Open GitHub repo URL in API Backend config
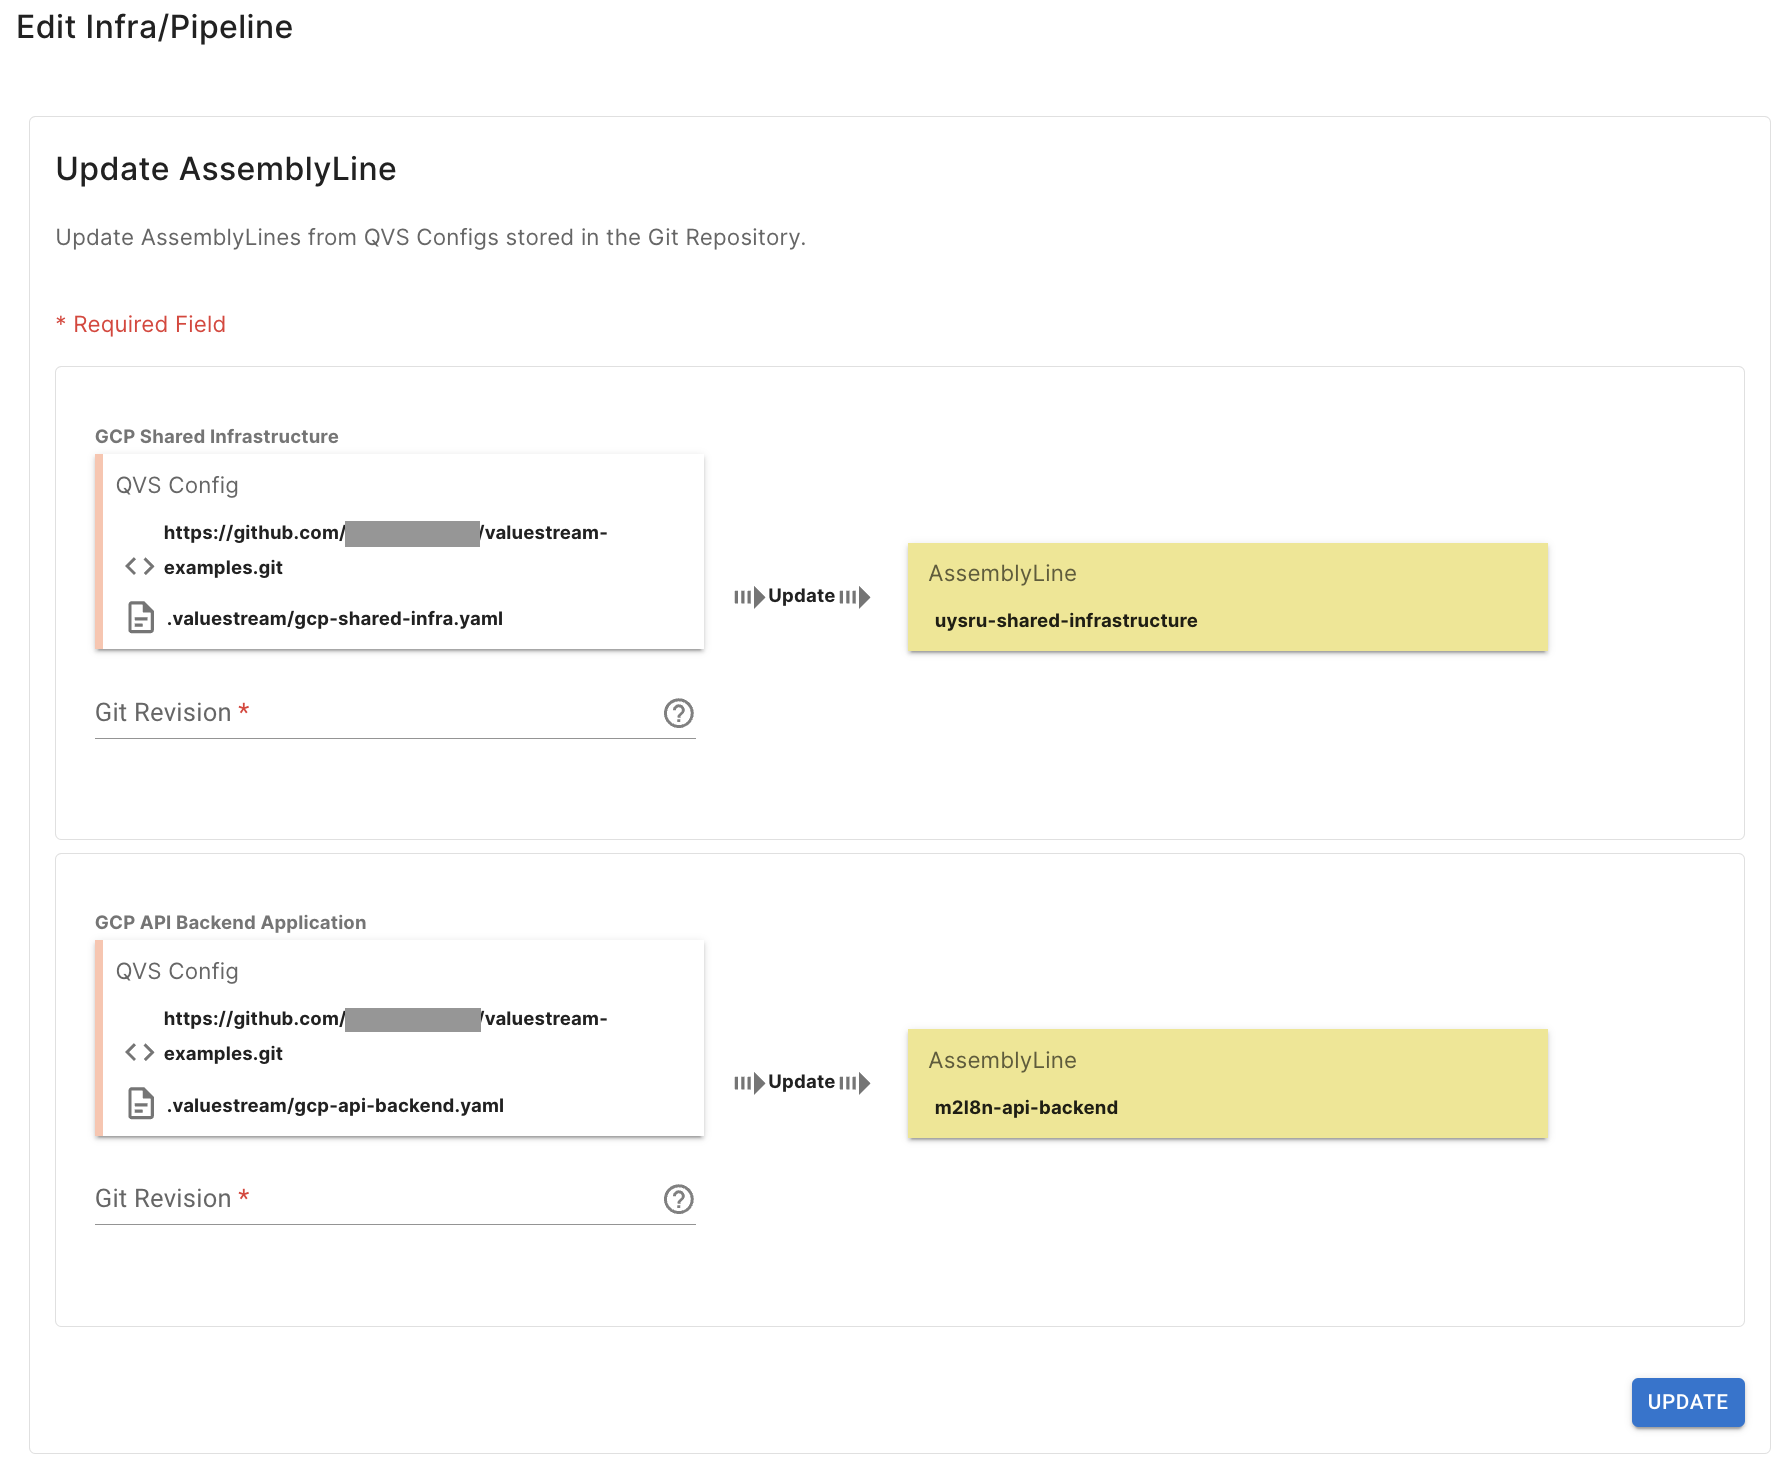 (385, 1035)
